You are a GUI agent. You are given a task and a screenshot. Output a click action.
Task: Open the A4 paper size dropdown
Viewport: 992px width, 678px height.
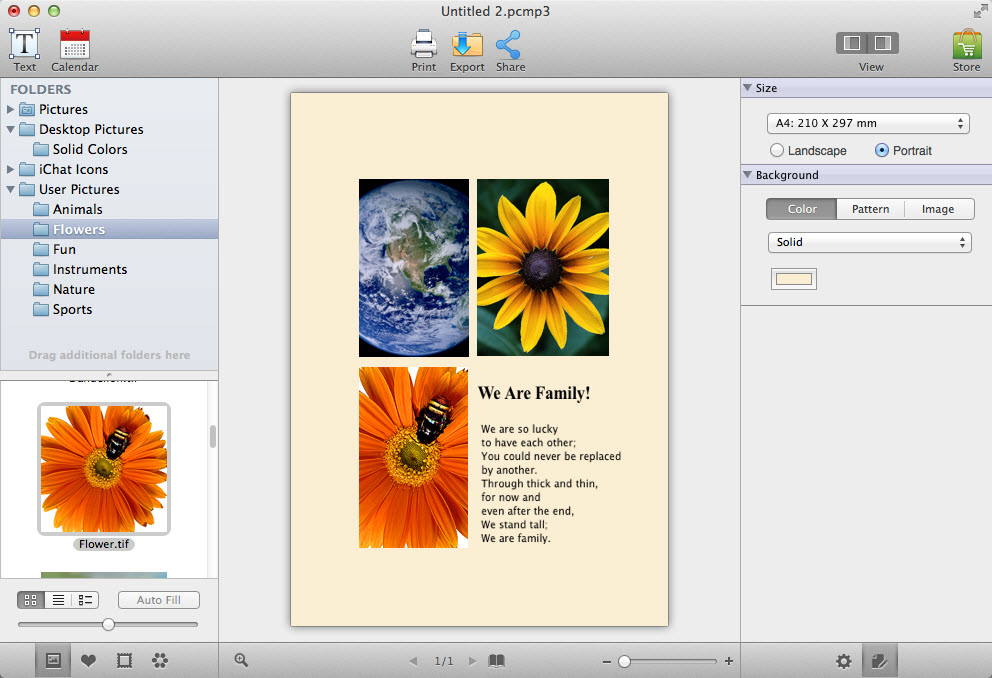868,123
